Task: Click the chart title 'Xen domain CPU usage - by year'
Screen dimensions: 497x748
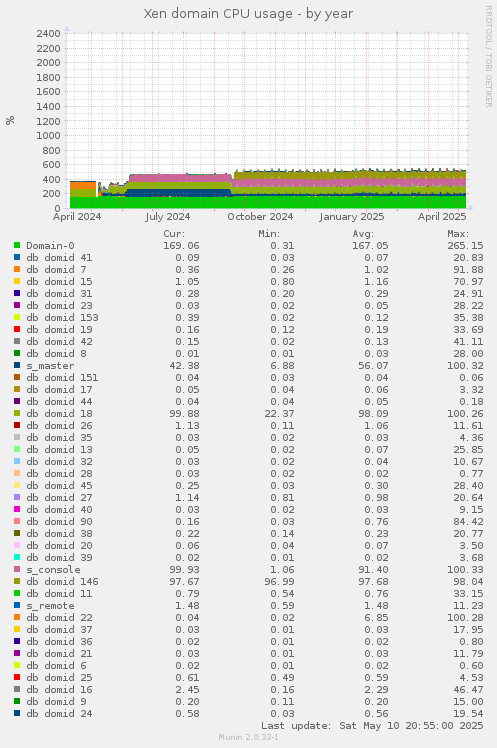Action: click(248, 14)
